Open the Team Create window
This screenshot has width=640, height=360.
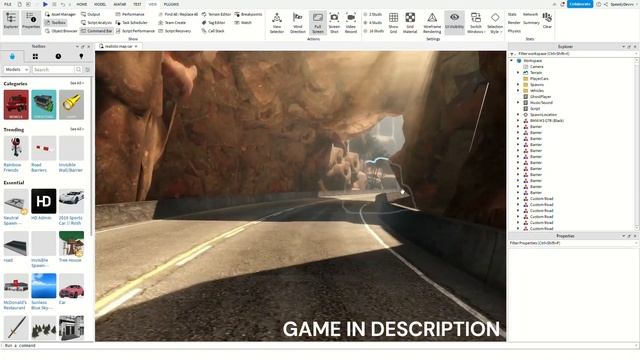[172, 22]
